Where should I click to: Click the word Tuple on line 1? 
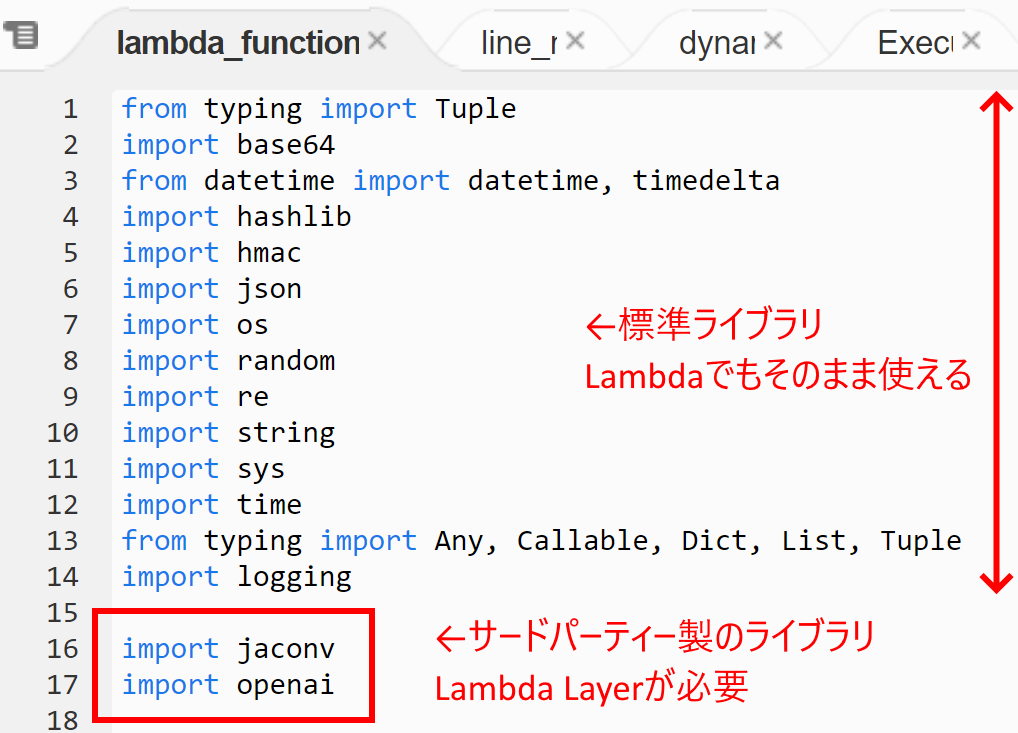coord(475,108)
